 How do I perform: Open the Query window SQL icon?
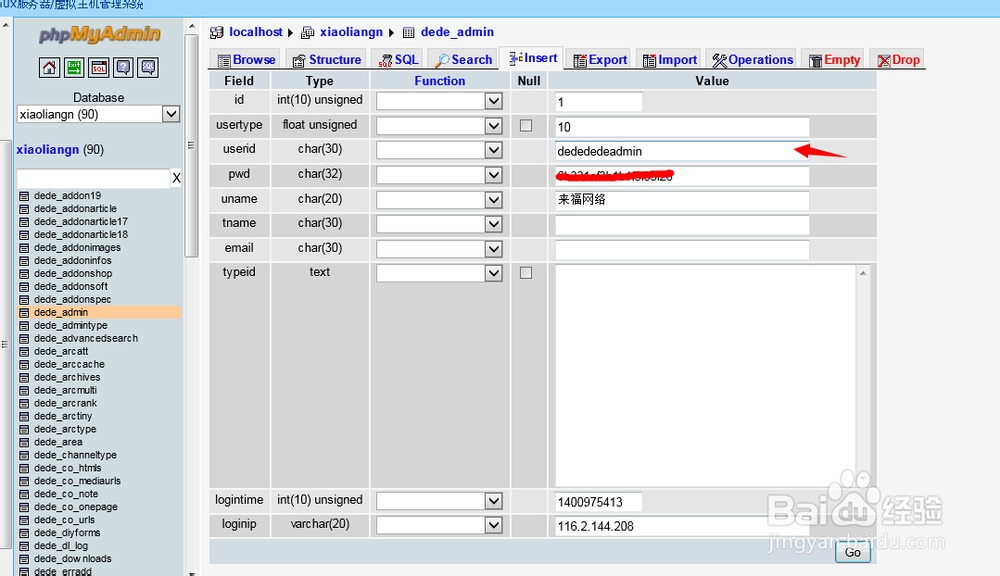tap(99, 67)
